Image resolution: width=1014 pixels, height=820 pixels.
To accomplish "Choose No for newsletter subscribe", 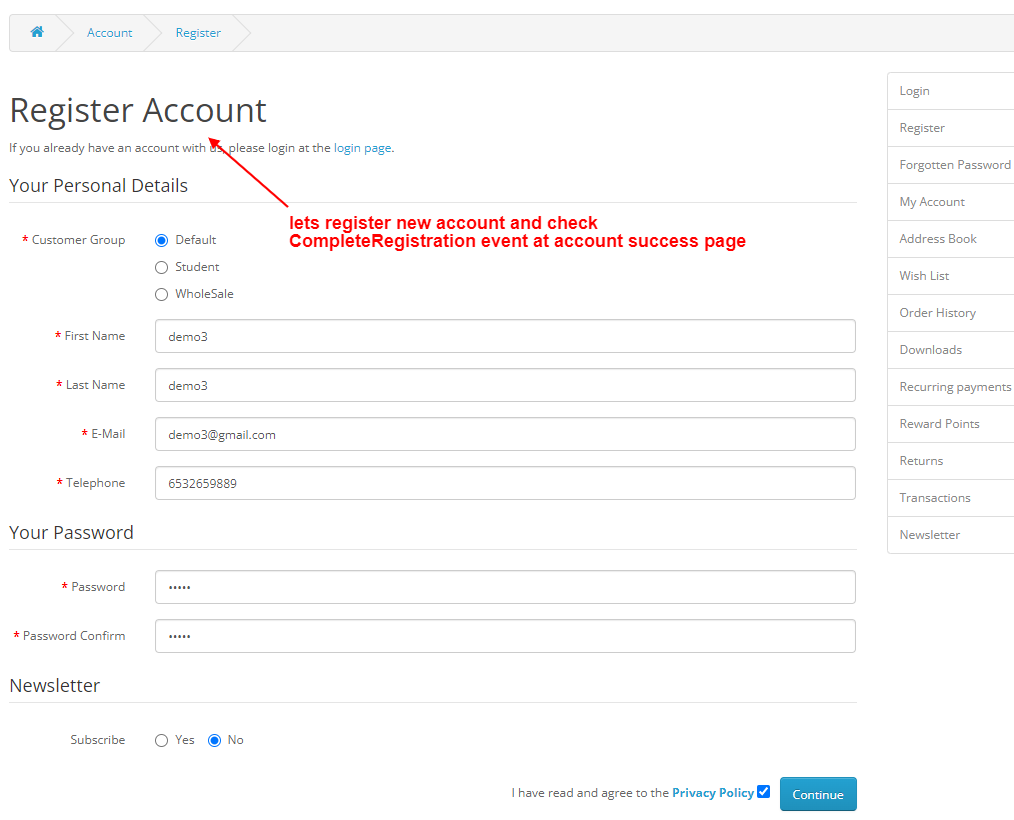I will [x=214, y=740].
